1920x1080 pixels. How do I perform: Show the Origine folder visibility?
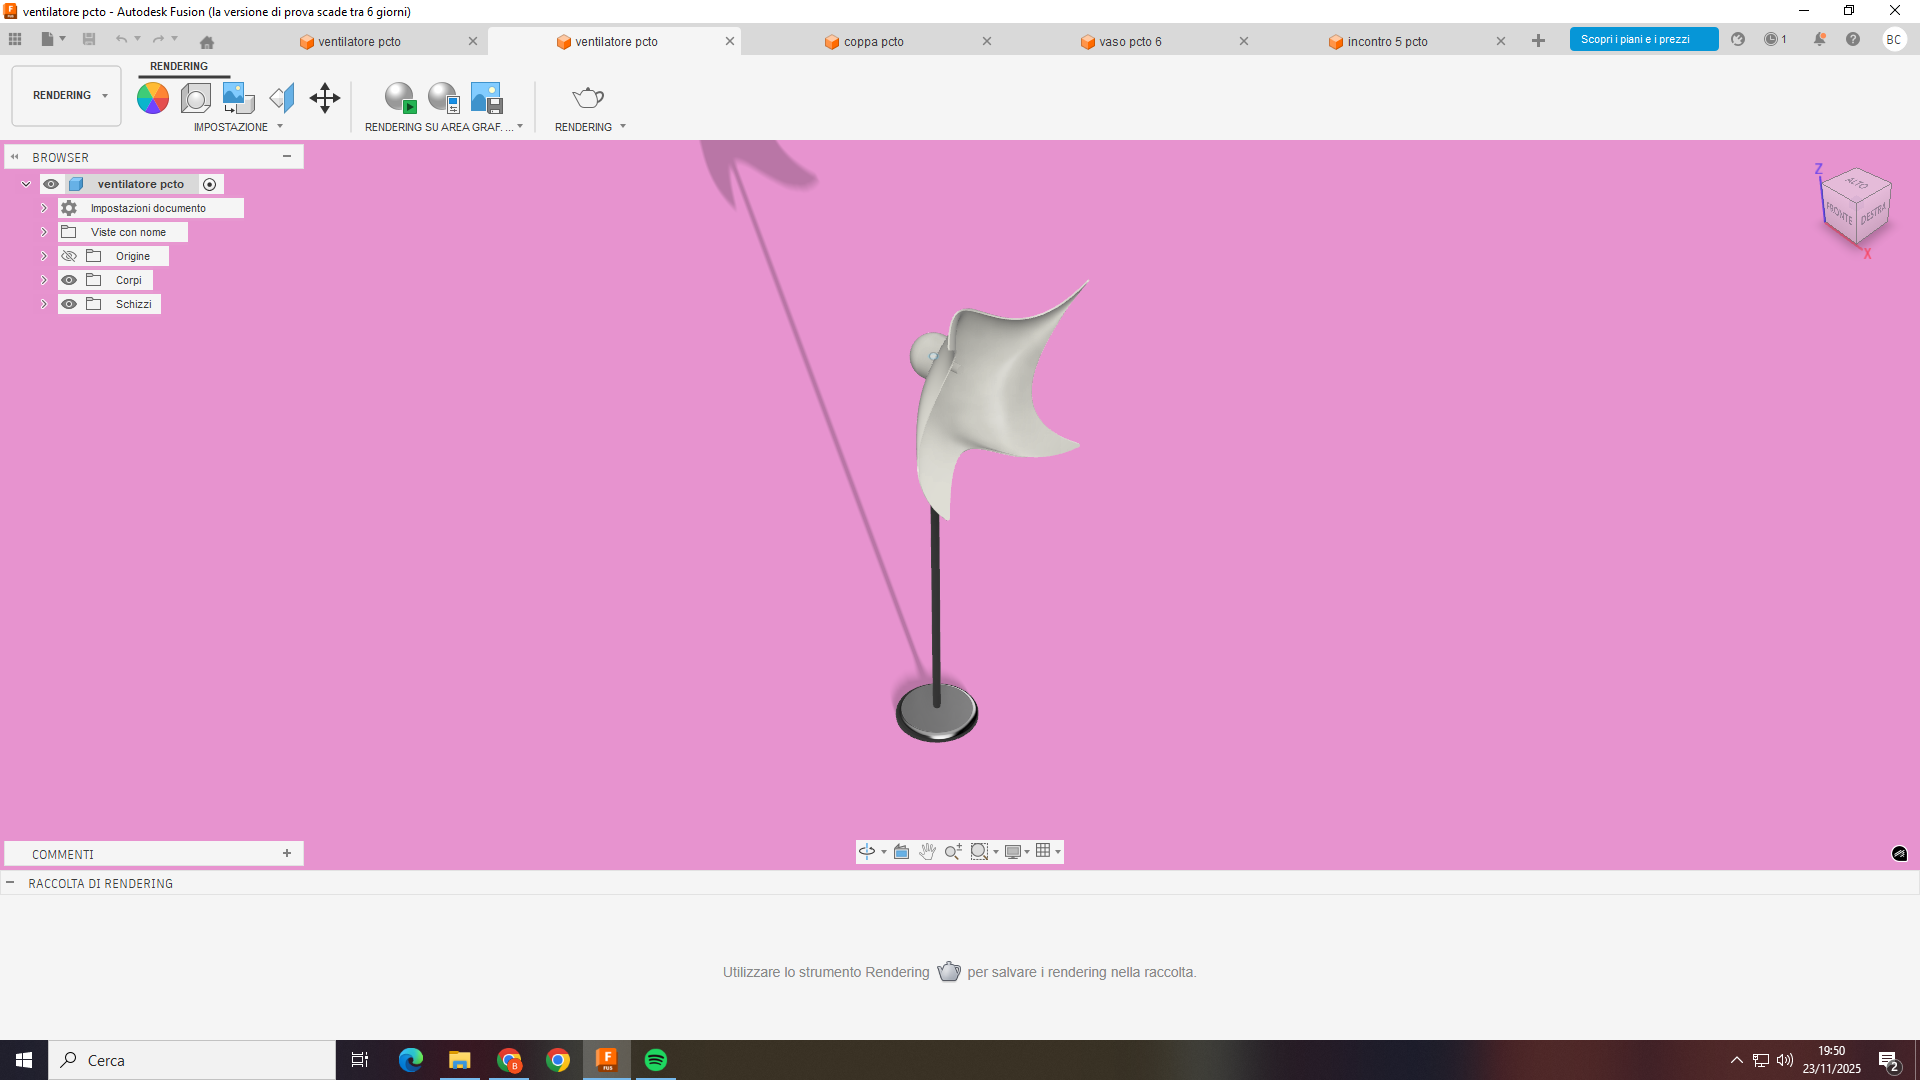69,255
